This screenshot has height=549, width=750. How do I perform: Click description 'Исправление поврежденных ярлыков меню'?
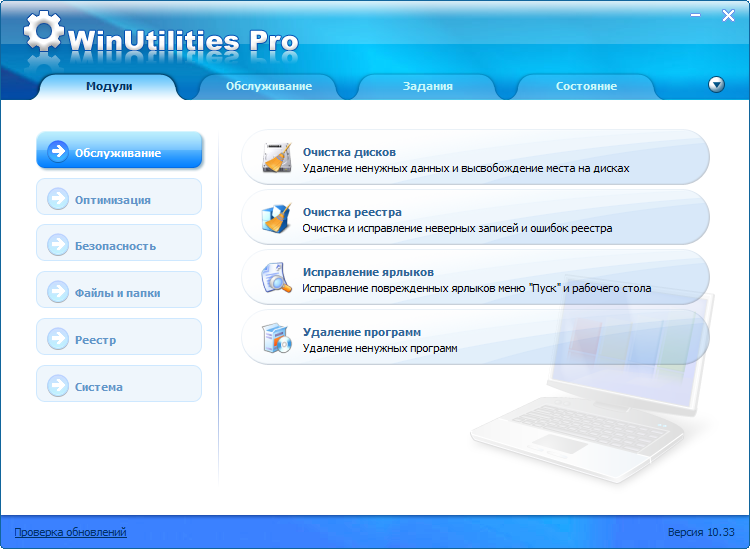pyautogui.click(x=476, y=288)
